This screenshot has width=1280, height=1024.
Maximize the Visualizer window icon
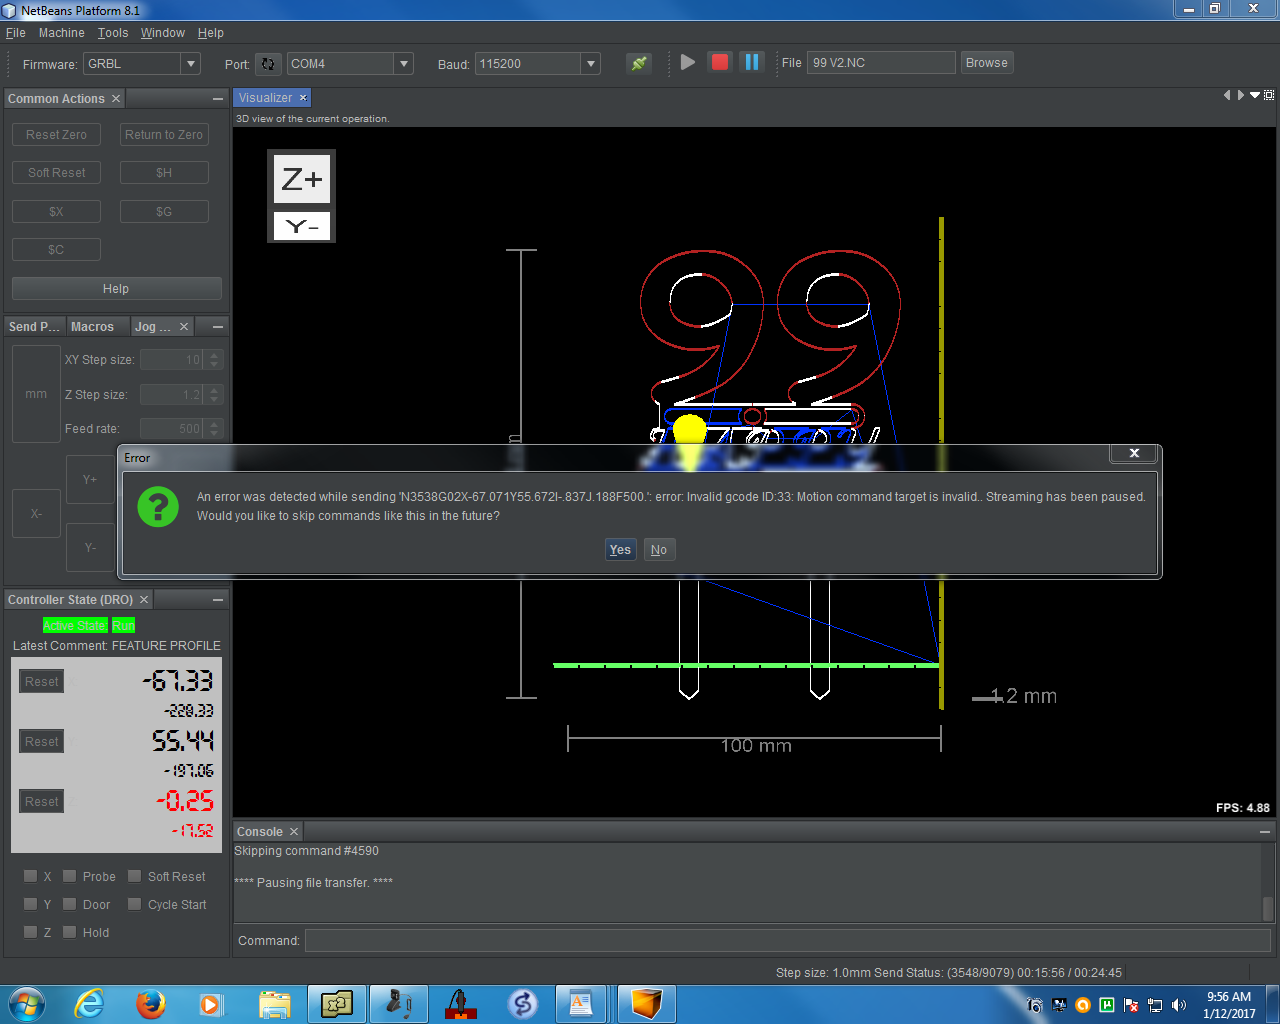[1269, 96]
